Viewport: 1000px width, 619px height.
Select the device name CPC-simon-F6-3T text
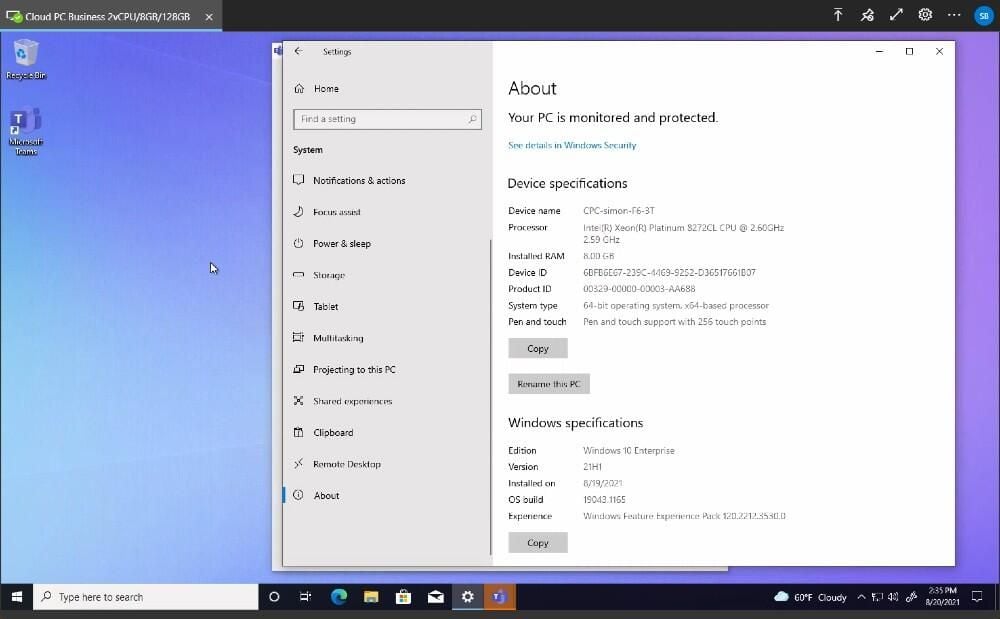click(619, 210)
